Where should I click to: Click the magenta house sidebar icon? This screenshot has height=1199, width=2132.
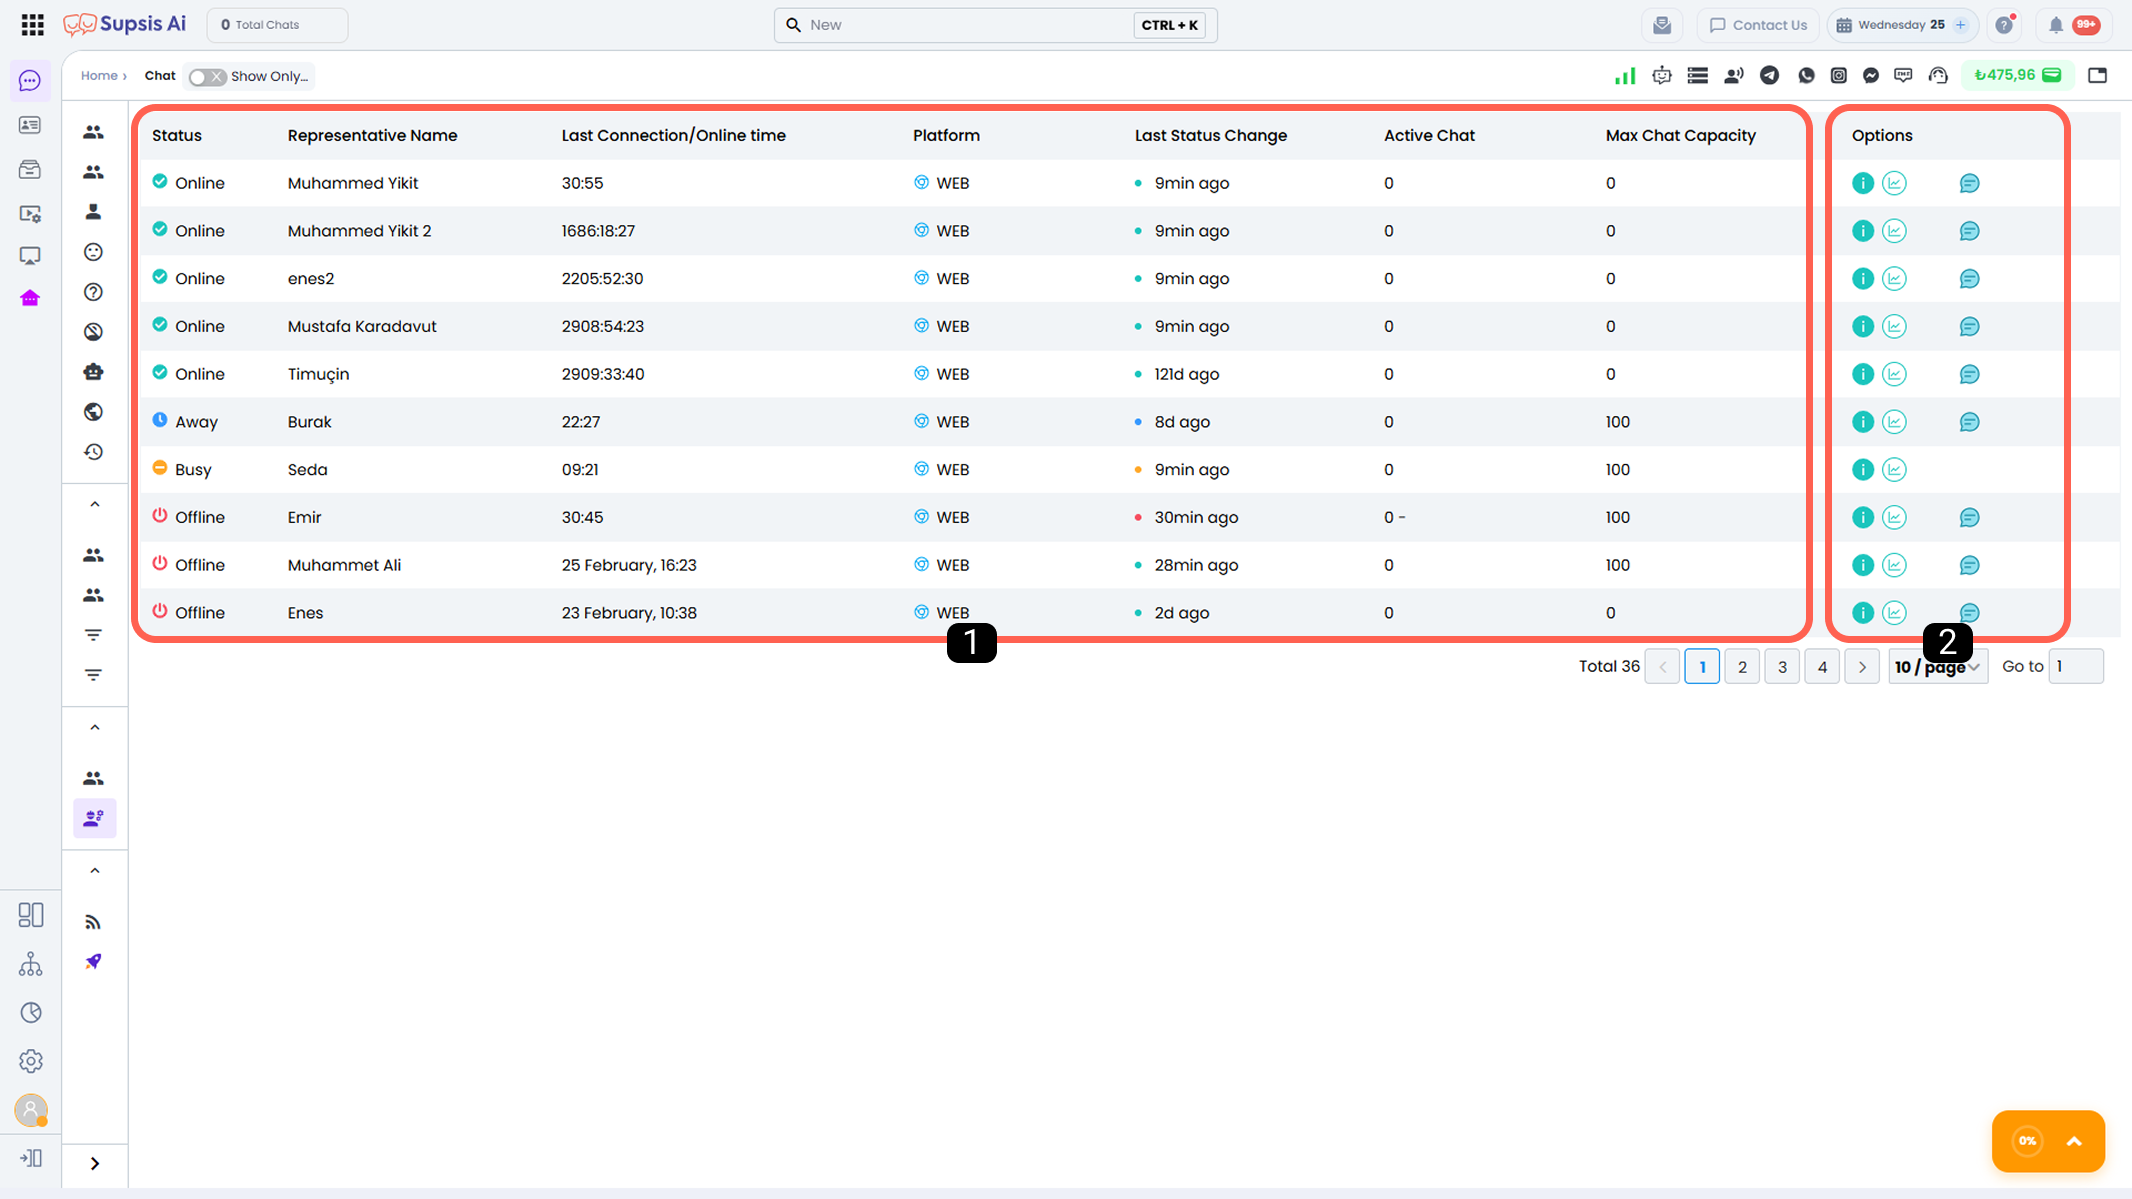(30, 298)
